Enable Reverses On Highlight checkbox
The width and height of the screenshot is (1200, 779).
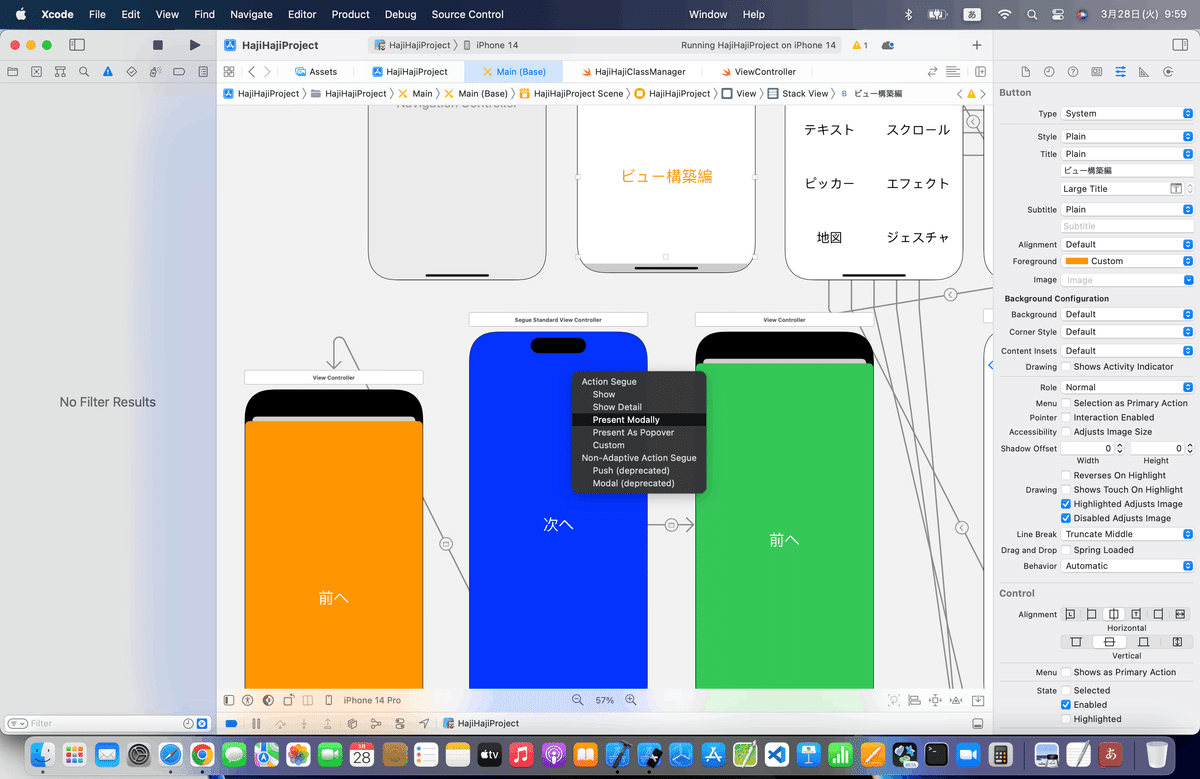coord(1066,475)
